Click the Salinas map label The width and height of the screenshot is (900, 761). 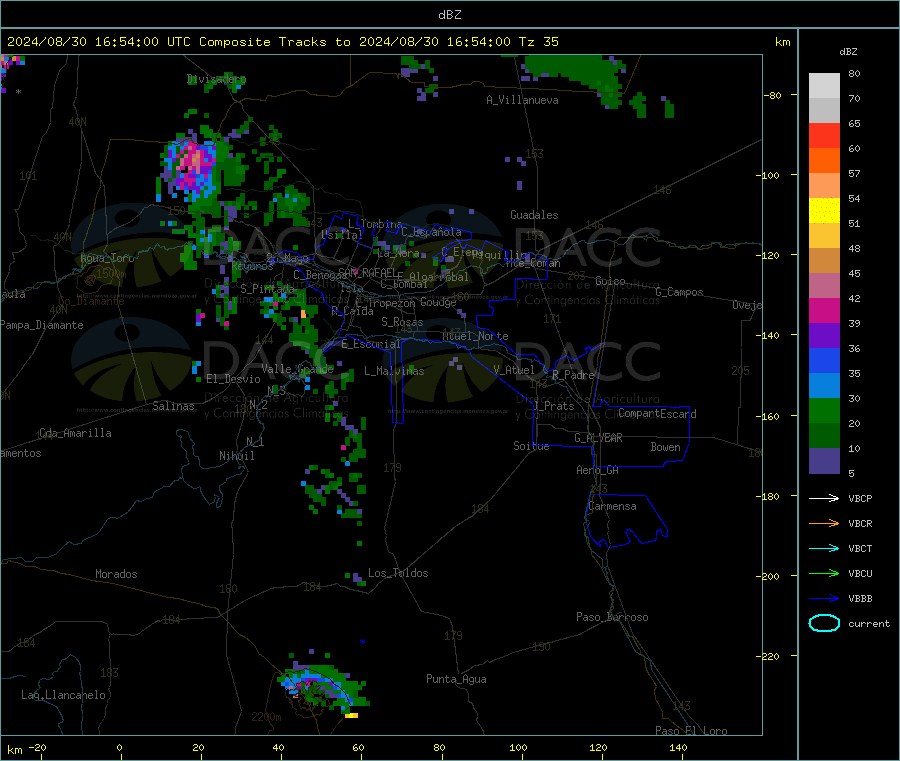click(173, 406)
